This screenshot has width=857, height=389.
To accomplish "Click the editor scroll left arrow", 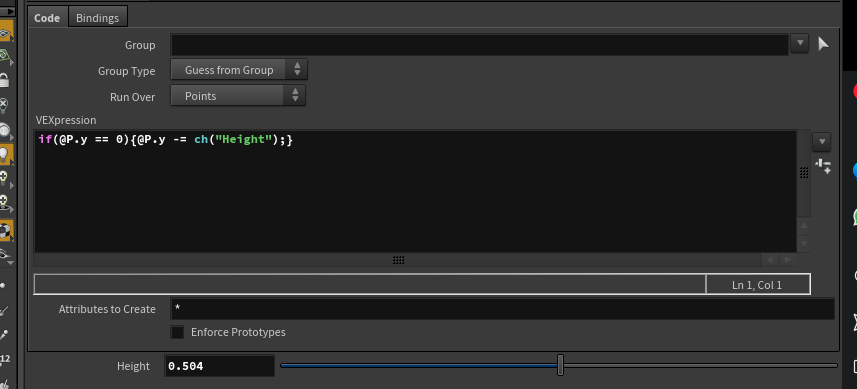I will [x=770, y=260].
